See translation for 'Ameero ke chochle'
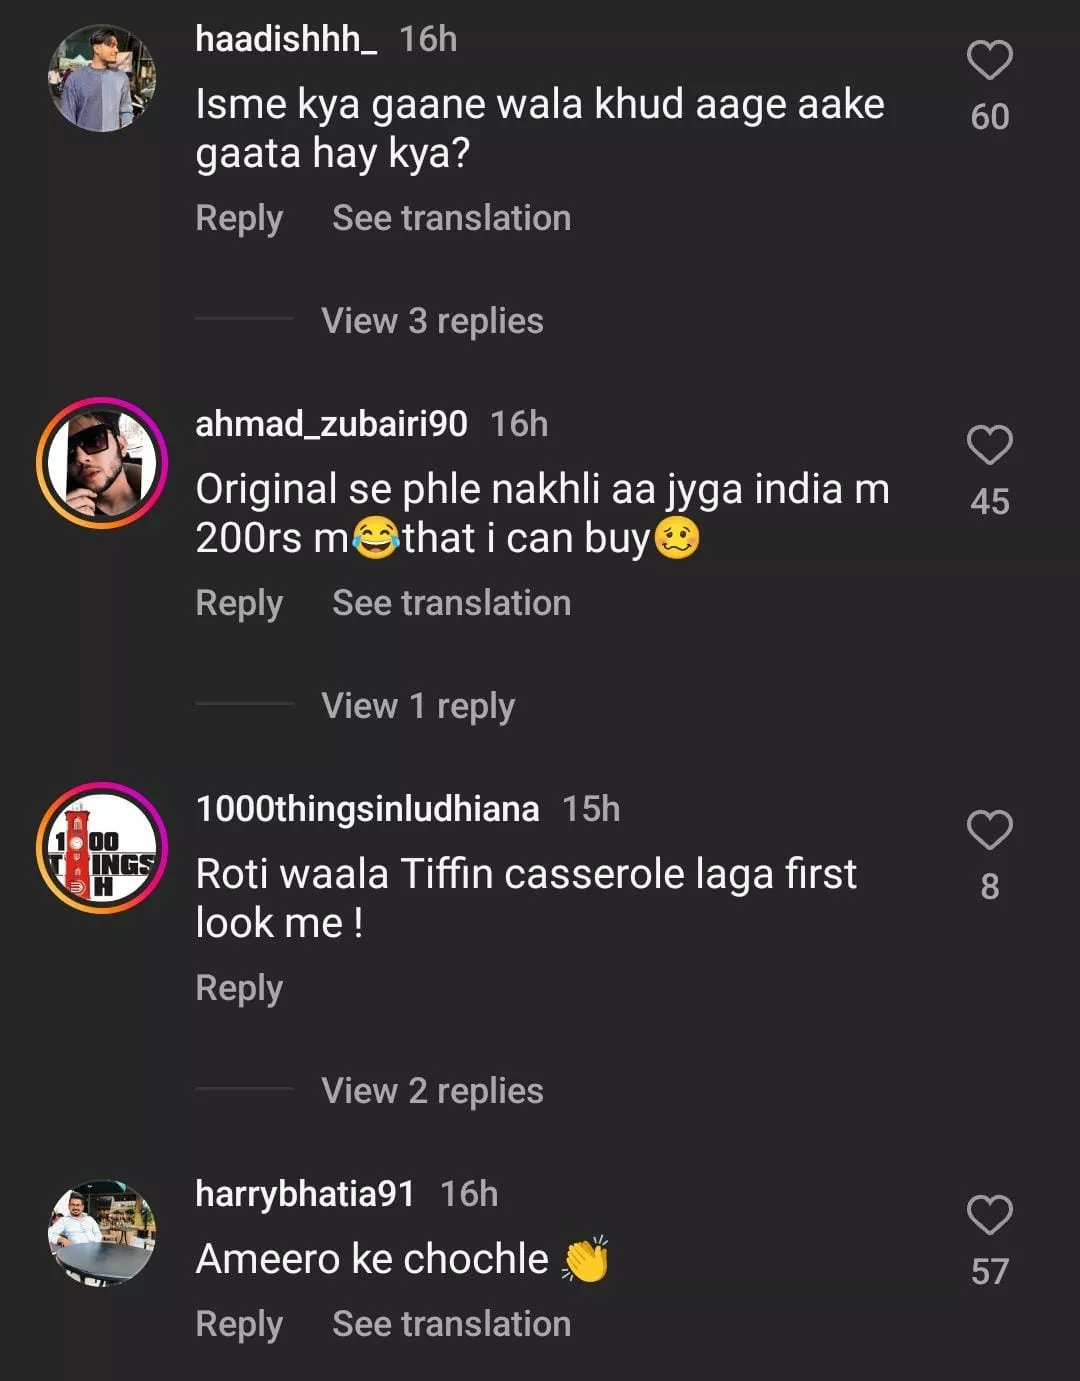Image resolution: width=1080 pixels, height=1381 pixels. pos(451,1324)
